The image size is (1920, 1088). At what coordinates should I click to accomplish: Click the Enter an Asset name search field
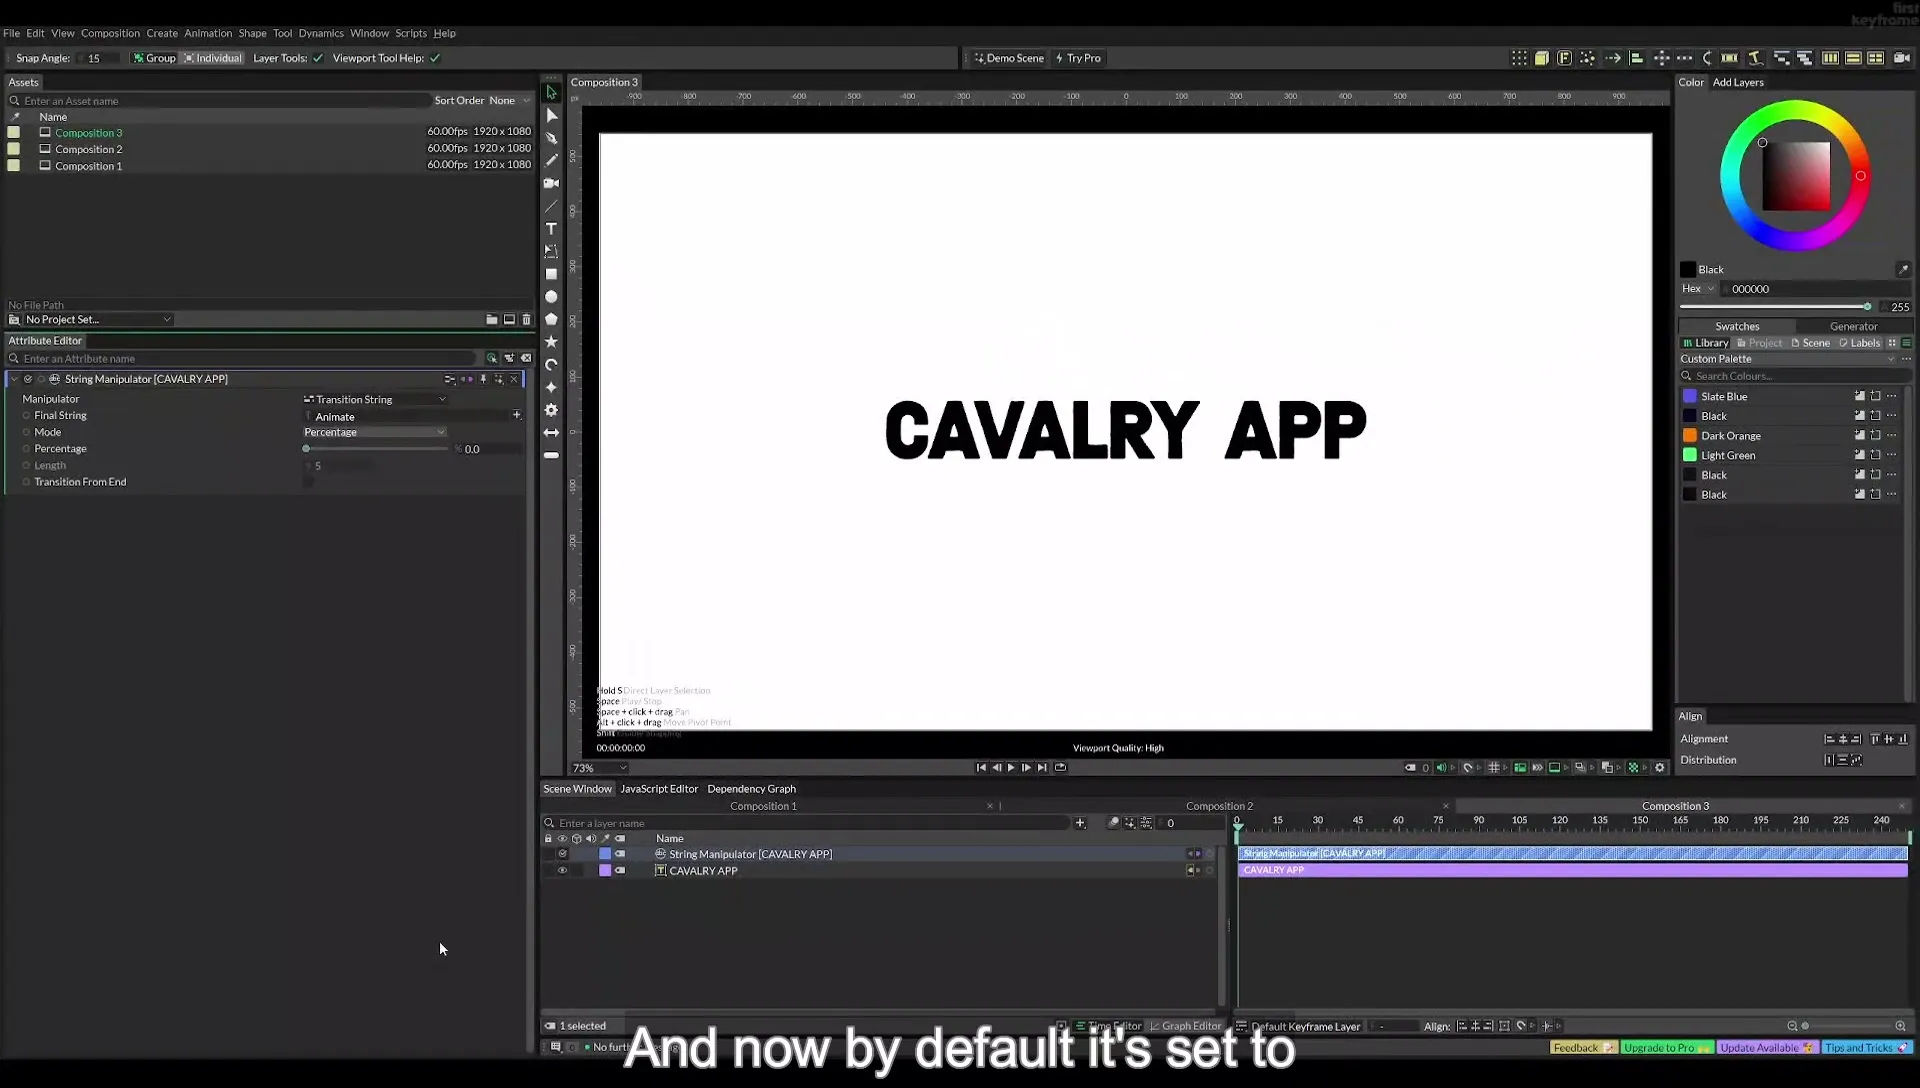[x=220, y=101]
